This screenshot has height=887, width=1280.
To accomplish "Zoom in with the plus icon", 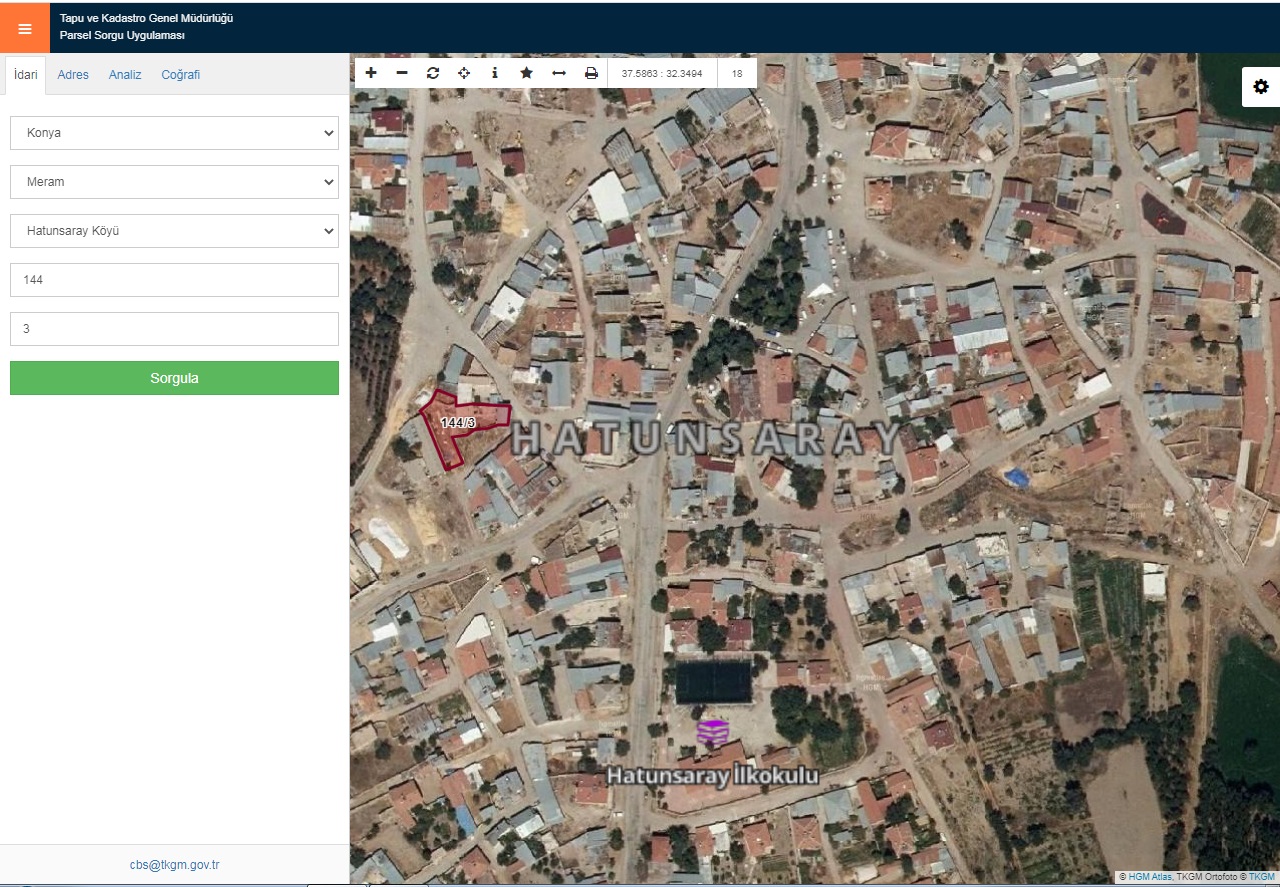I will coord(371,73).
